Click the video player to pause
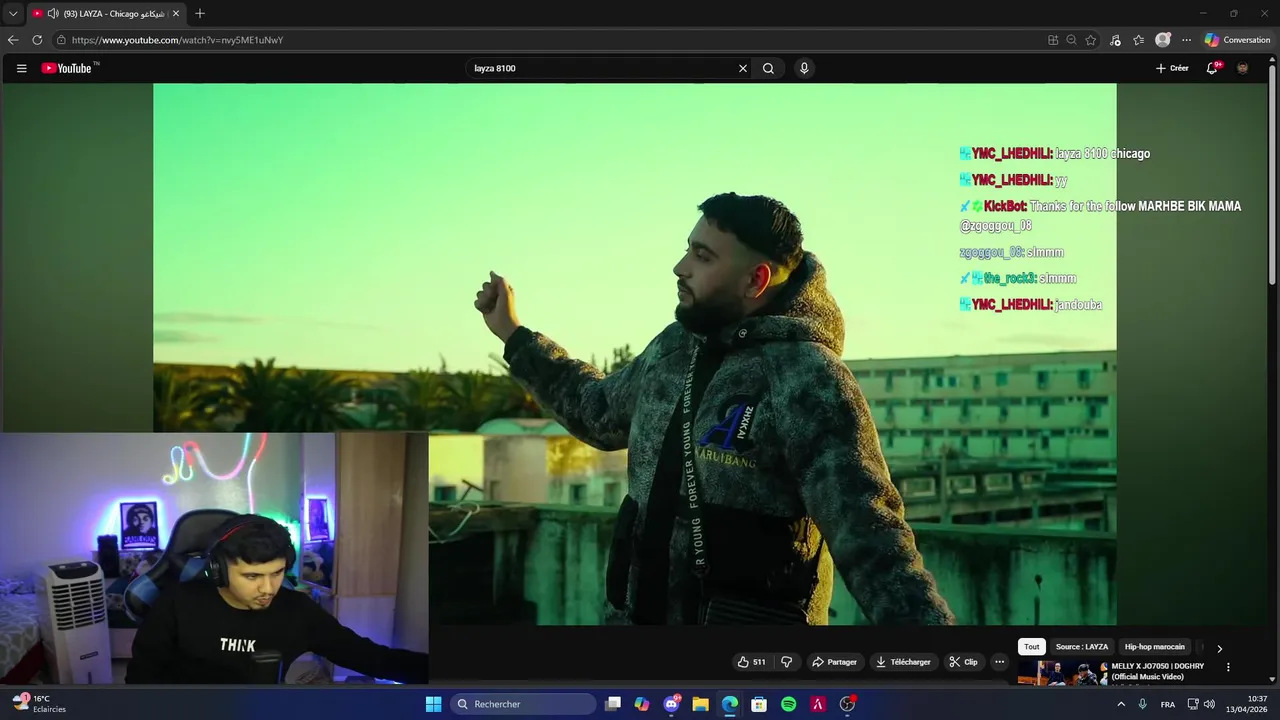Screen dimensions: 1280x720 pos(634,354)
